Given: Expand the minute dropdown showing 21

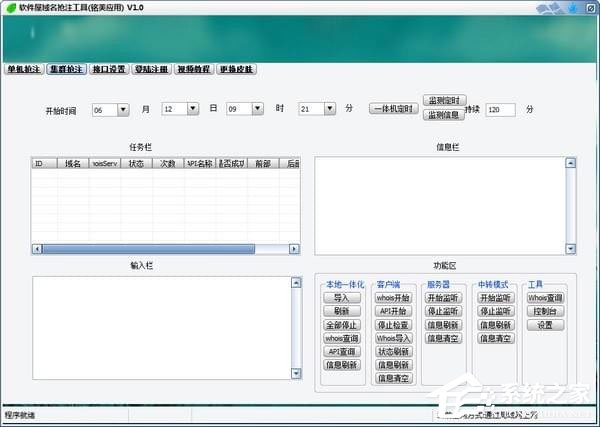Looking at the screenshot, I should coord(330,109).
